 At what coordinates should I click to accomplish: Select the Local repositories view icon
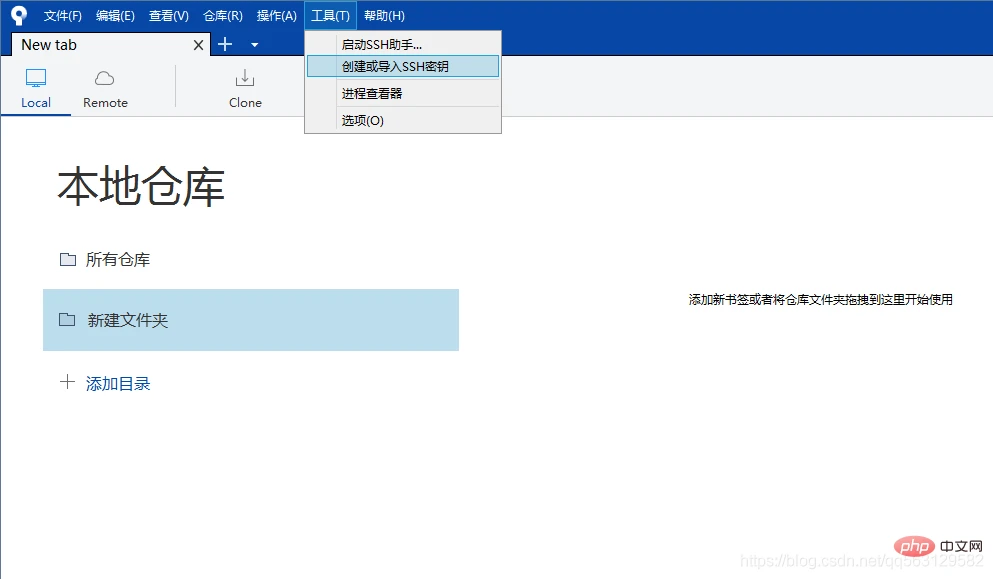[36, 88]
